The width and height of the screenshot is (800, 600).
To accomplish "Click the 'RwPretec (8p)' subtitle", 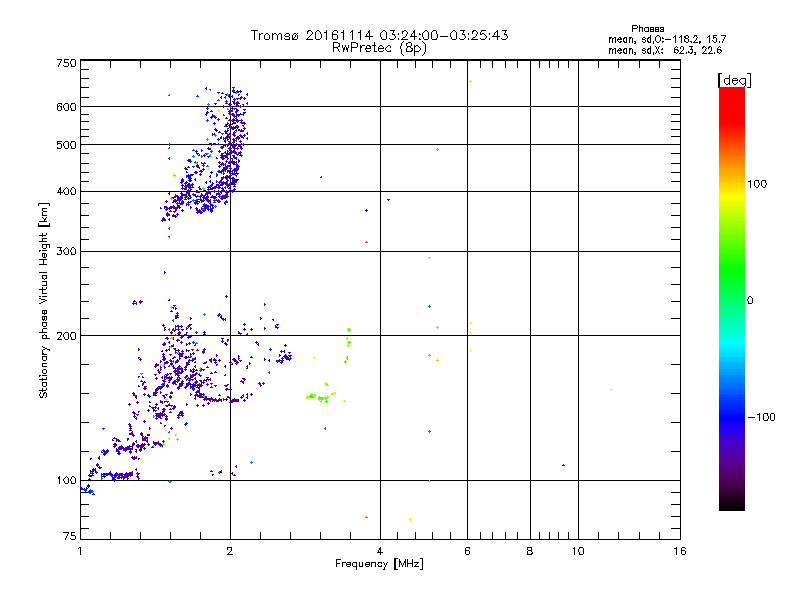I will [x=379, y=48].
